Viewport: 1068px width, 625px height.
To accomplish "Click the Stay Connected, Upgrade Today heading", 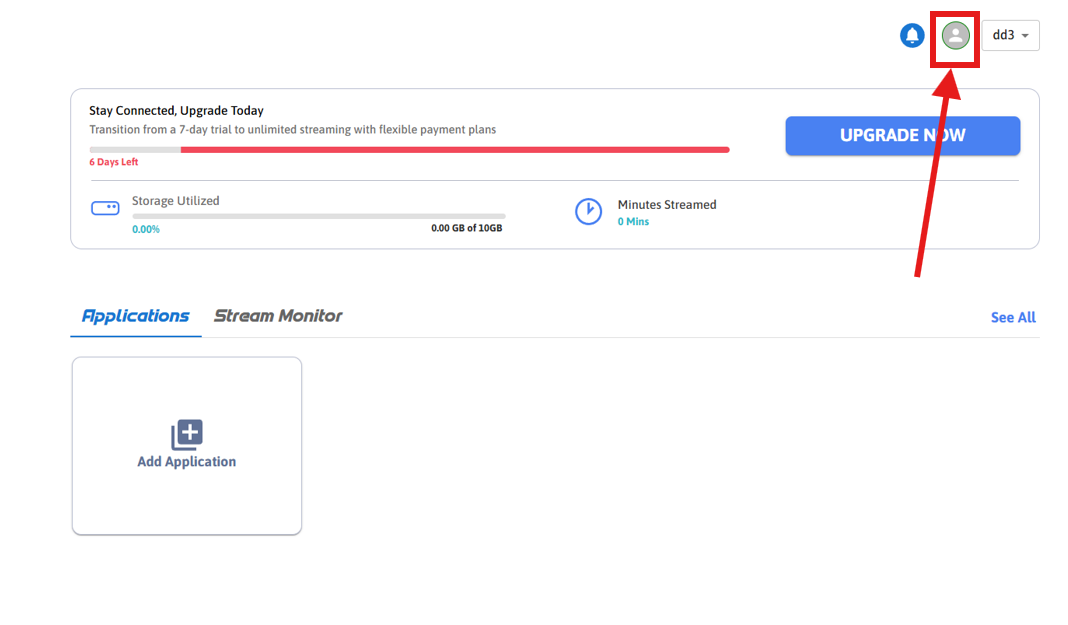I will 176,111.
